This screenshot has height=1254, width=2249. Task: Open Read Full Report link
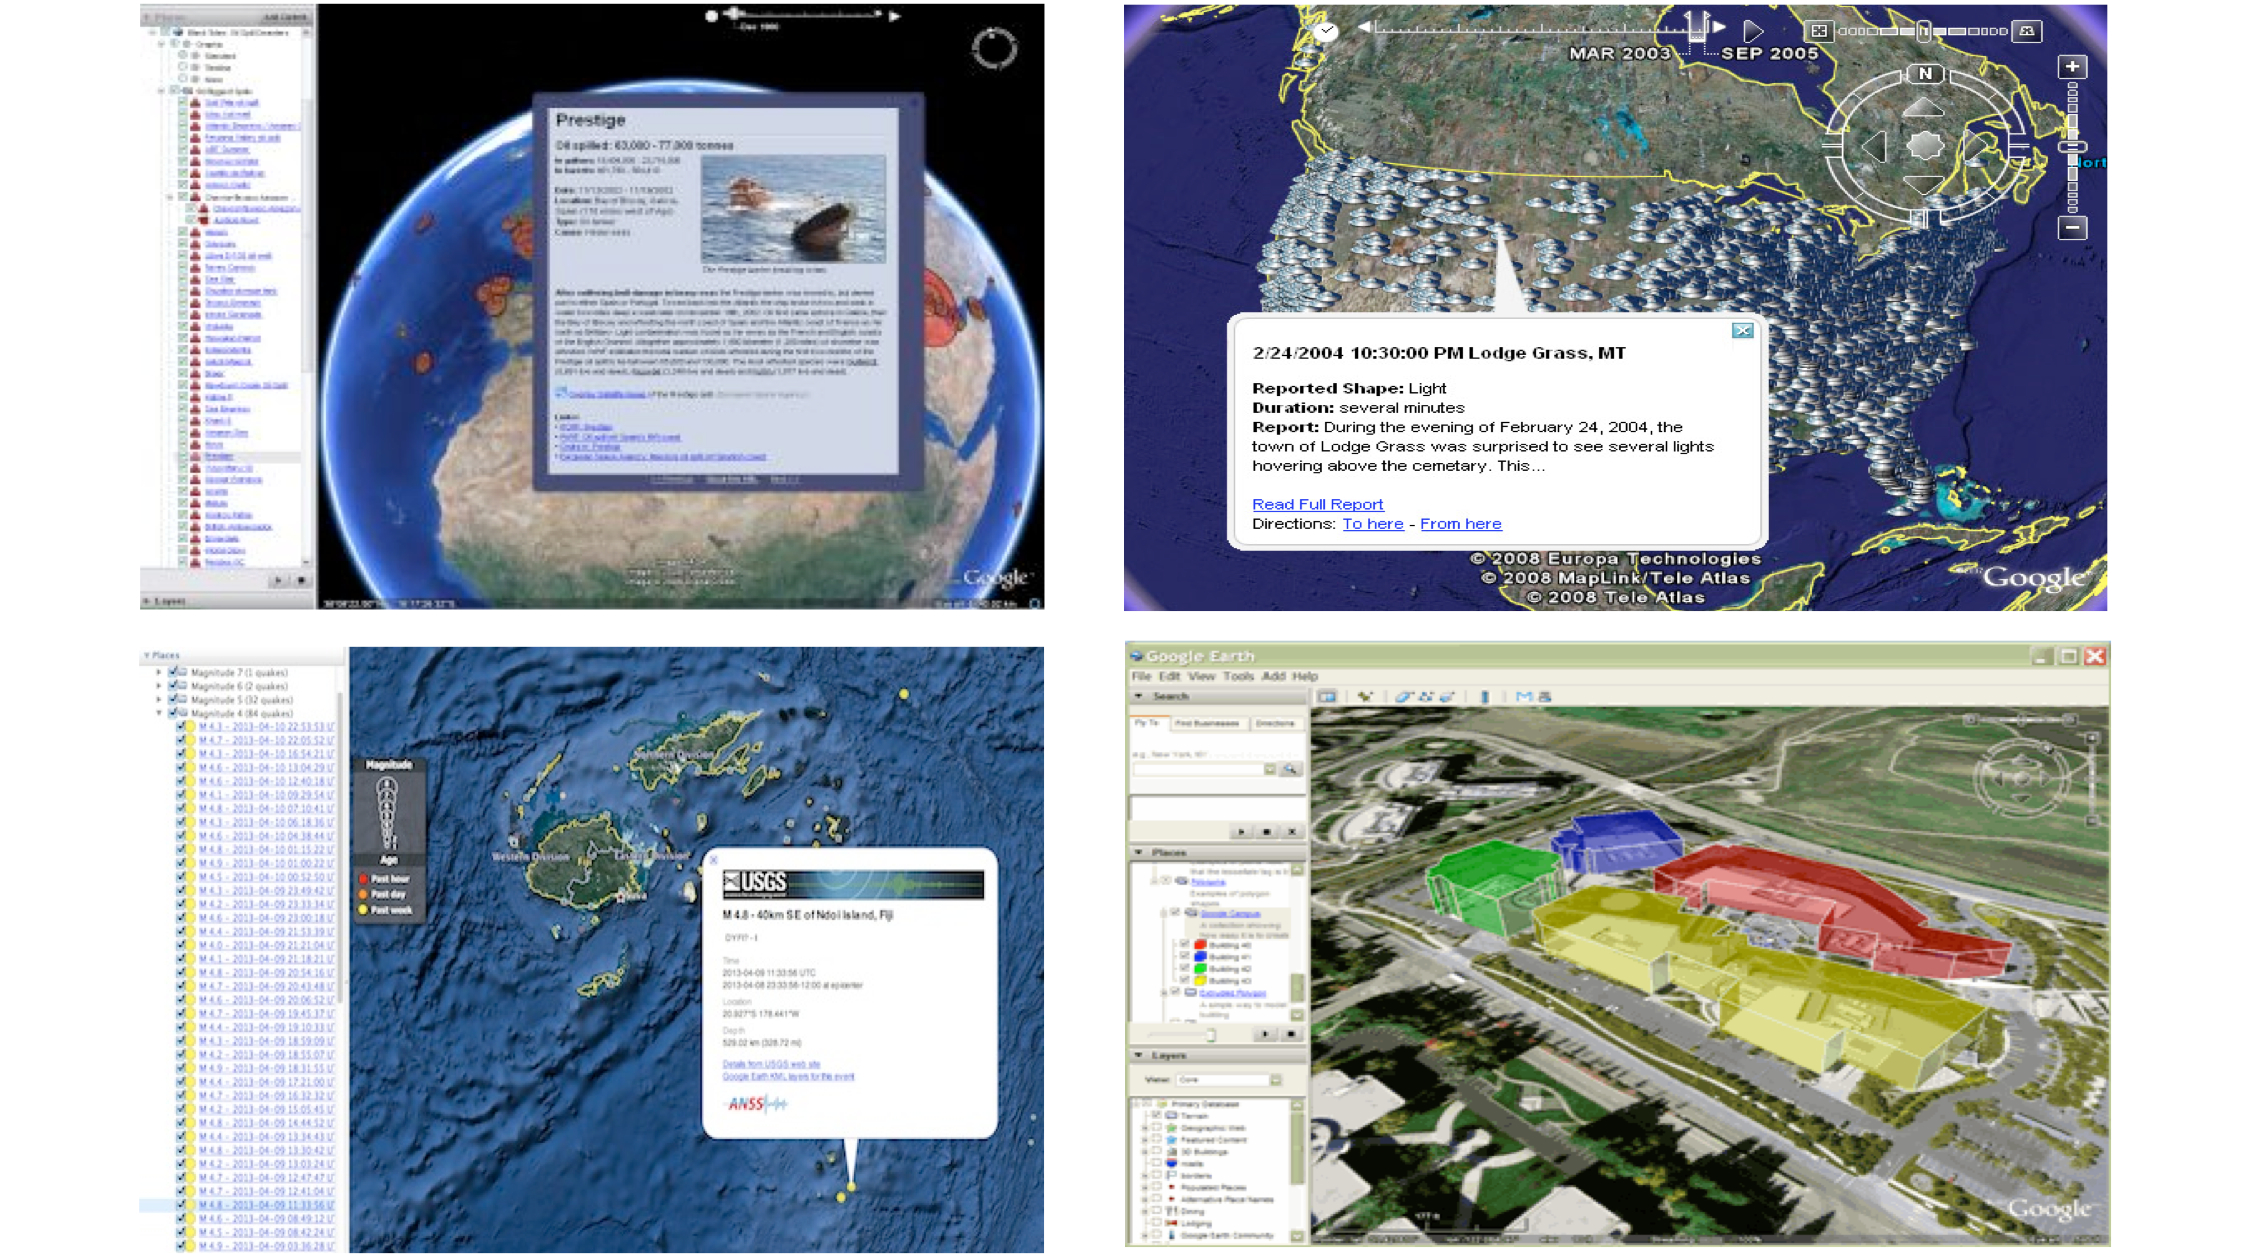(x=1317, y=504)
